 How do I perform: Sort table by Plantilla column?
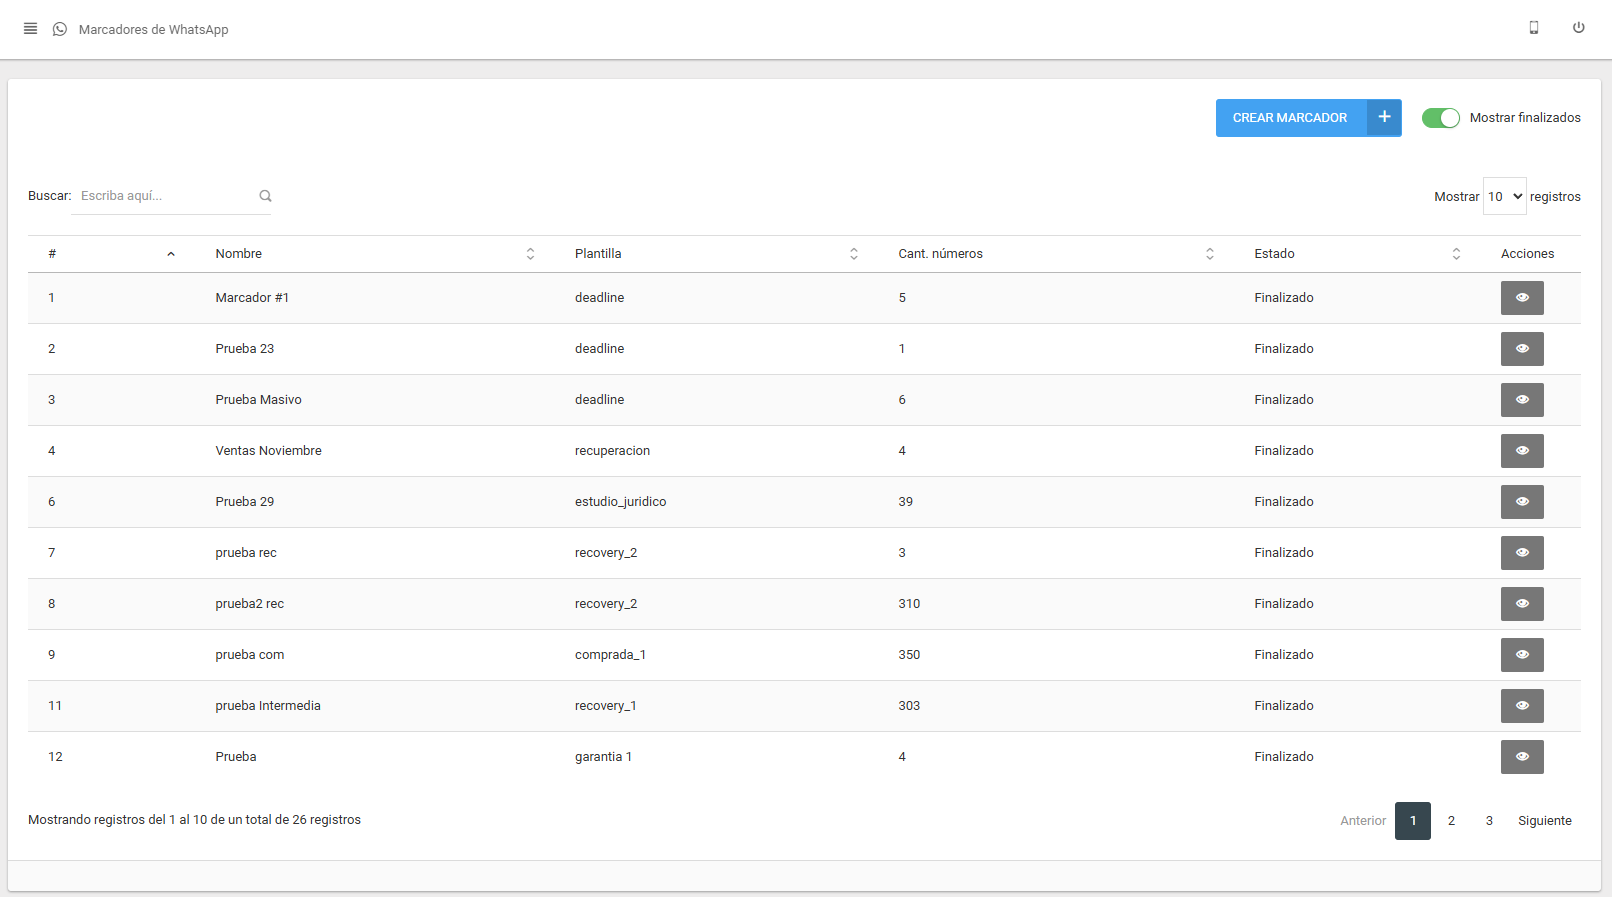point(853,254)
